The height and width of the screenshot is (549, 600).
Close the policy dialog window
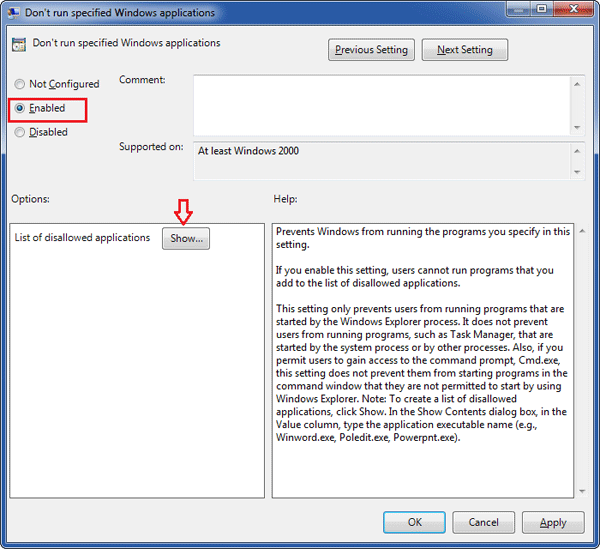pyautogui.click(x=574, y=9)
